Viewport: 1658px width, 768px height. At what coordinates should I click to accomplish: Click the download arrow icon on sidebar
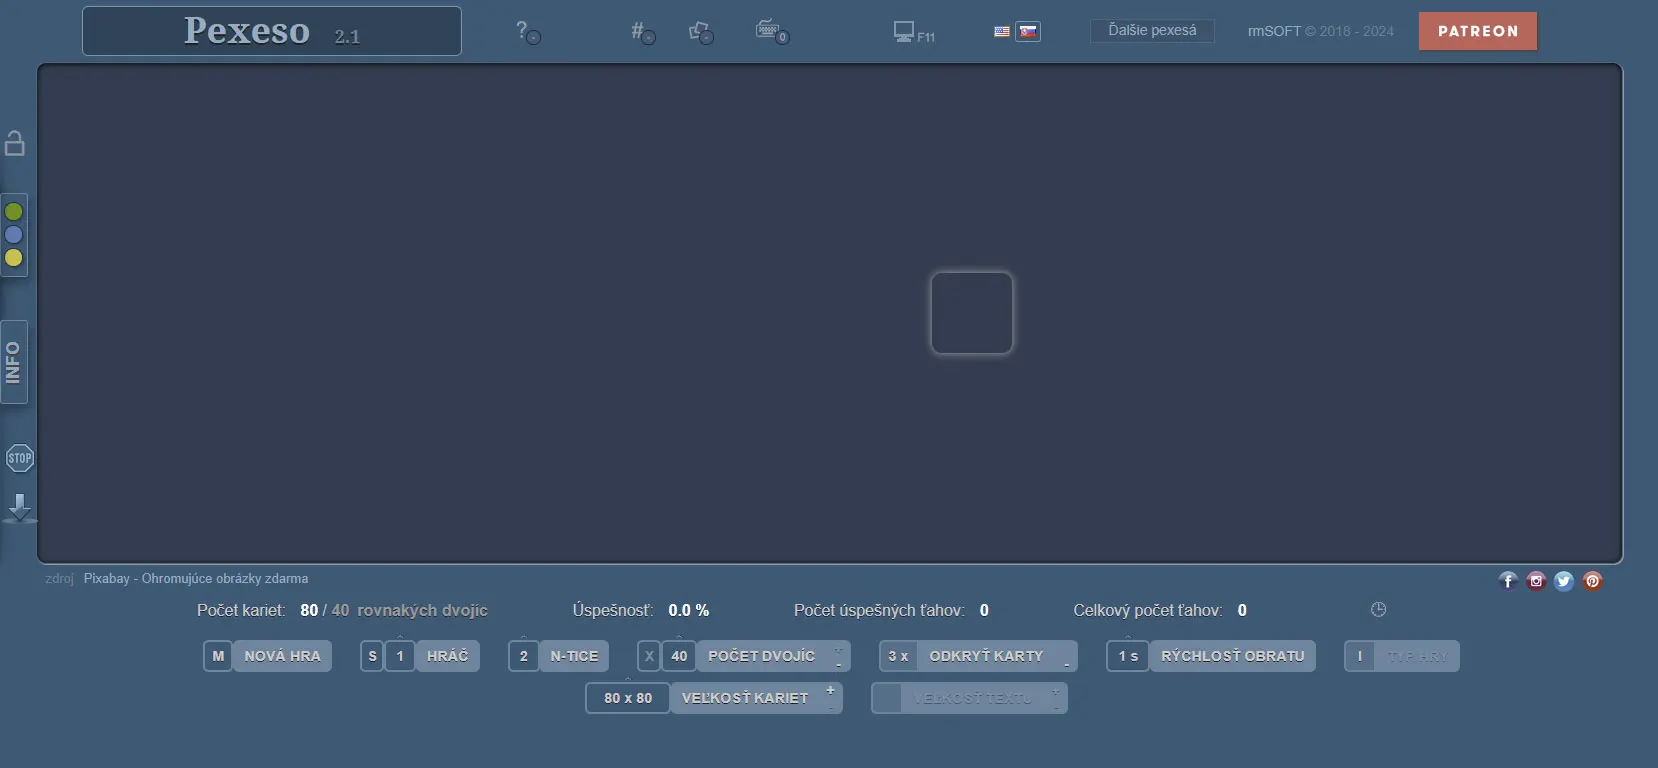point(19,507)
